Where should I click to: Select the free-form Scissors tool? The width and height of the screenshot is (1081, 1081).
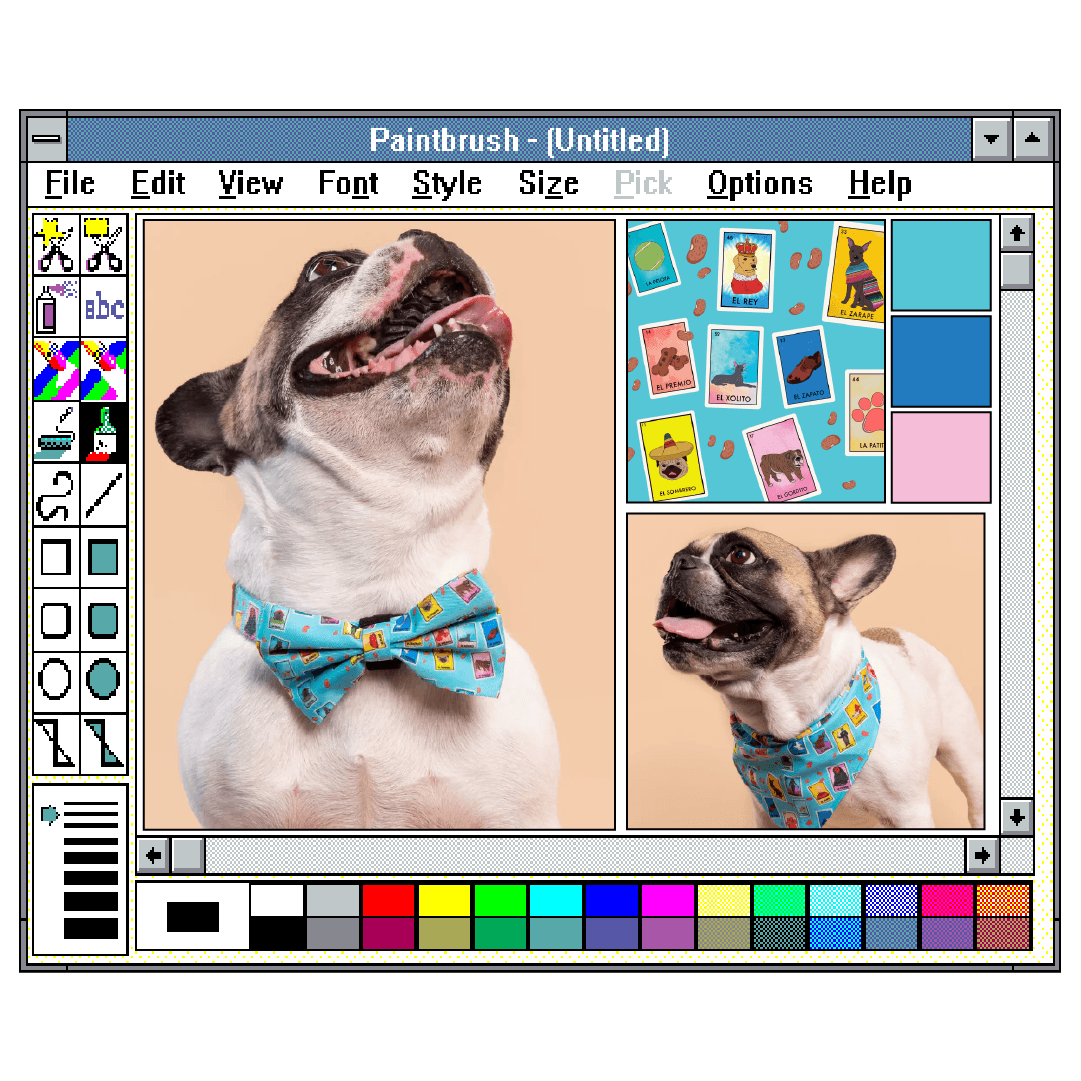[57, 245]
